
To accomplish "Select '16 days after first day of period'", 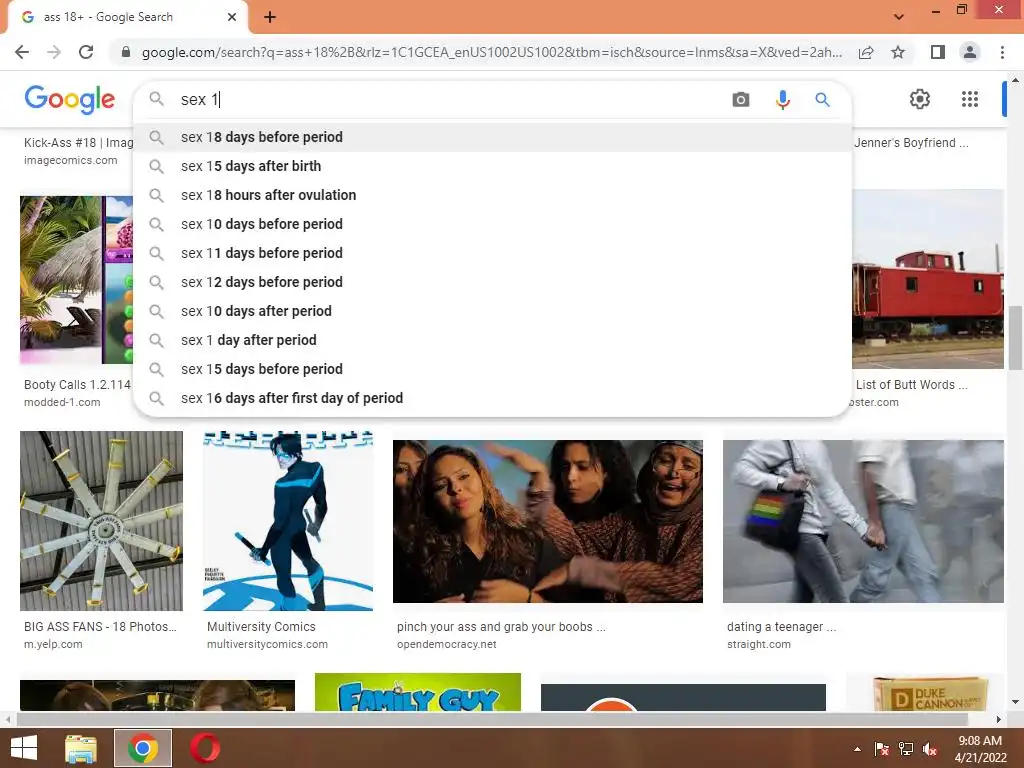I will tap(492, 398).
